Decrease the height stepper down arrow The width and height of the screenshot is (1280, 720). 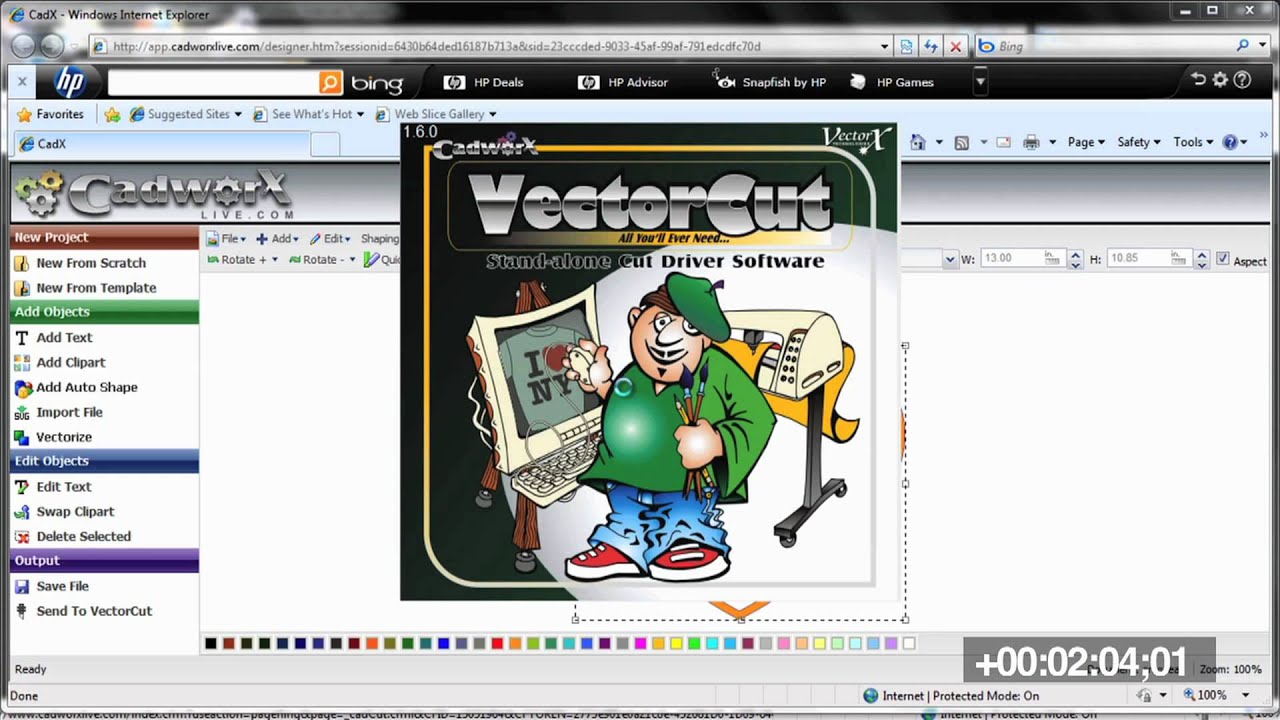[1203, 264]
